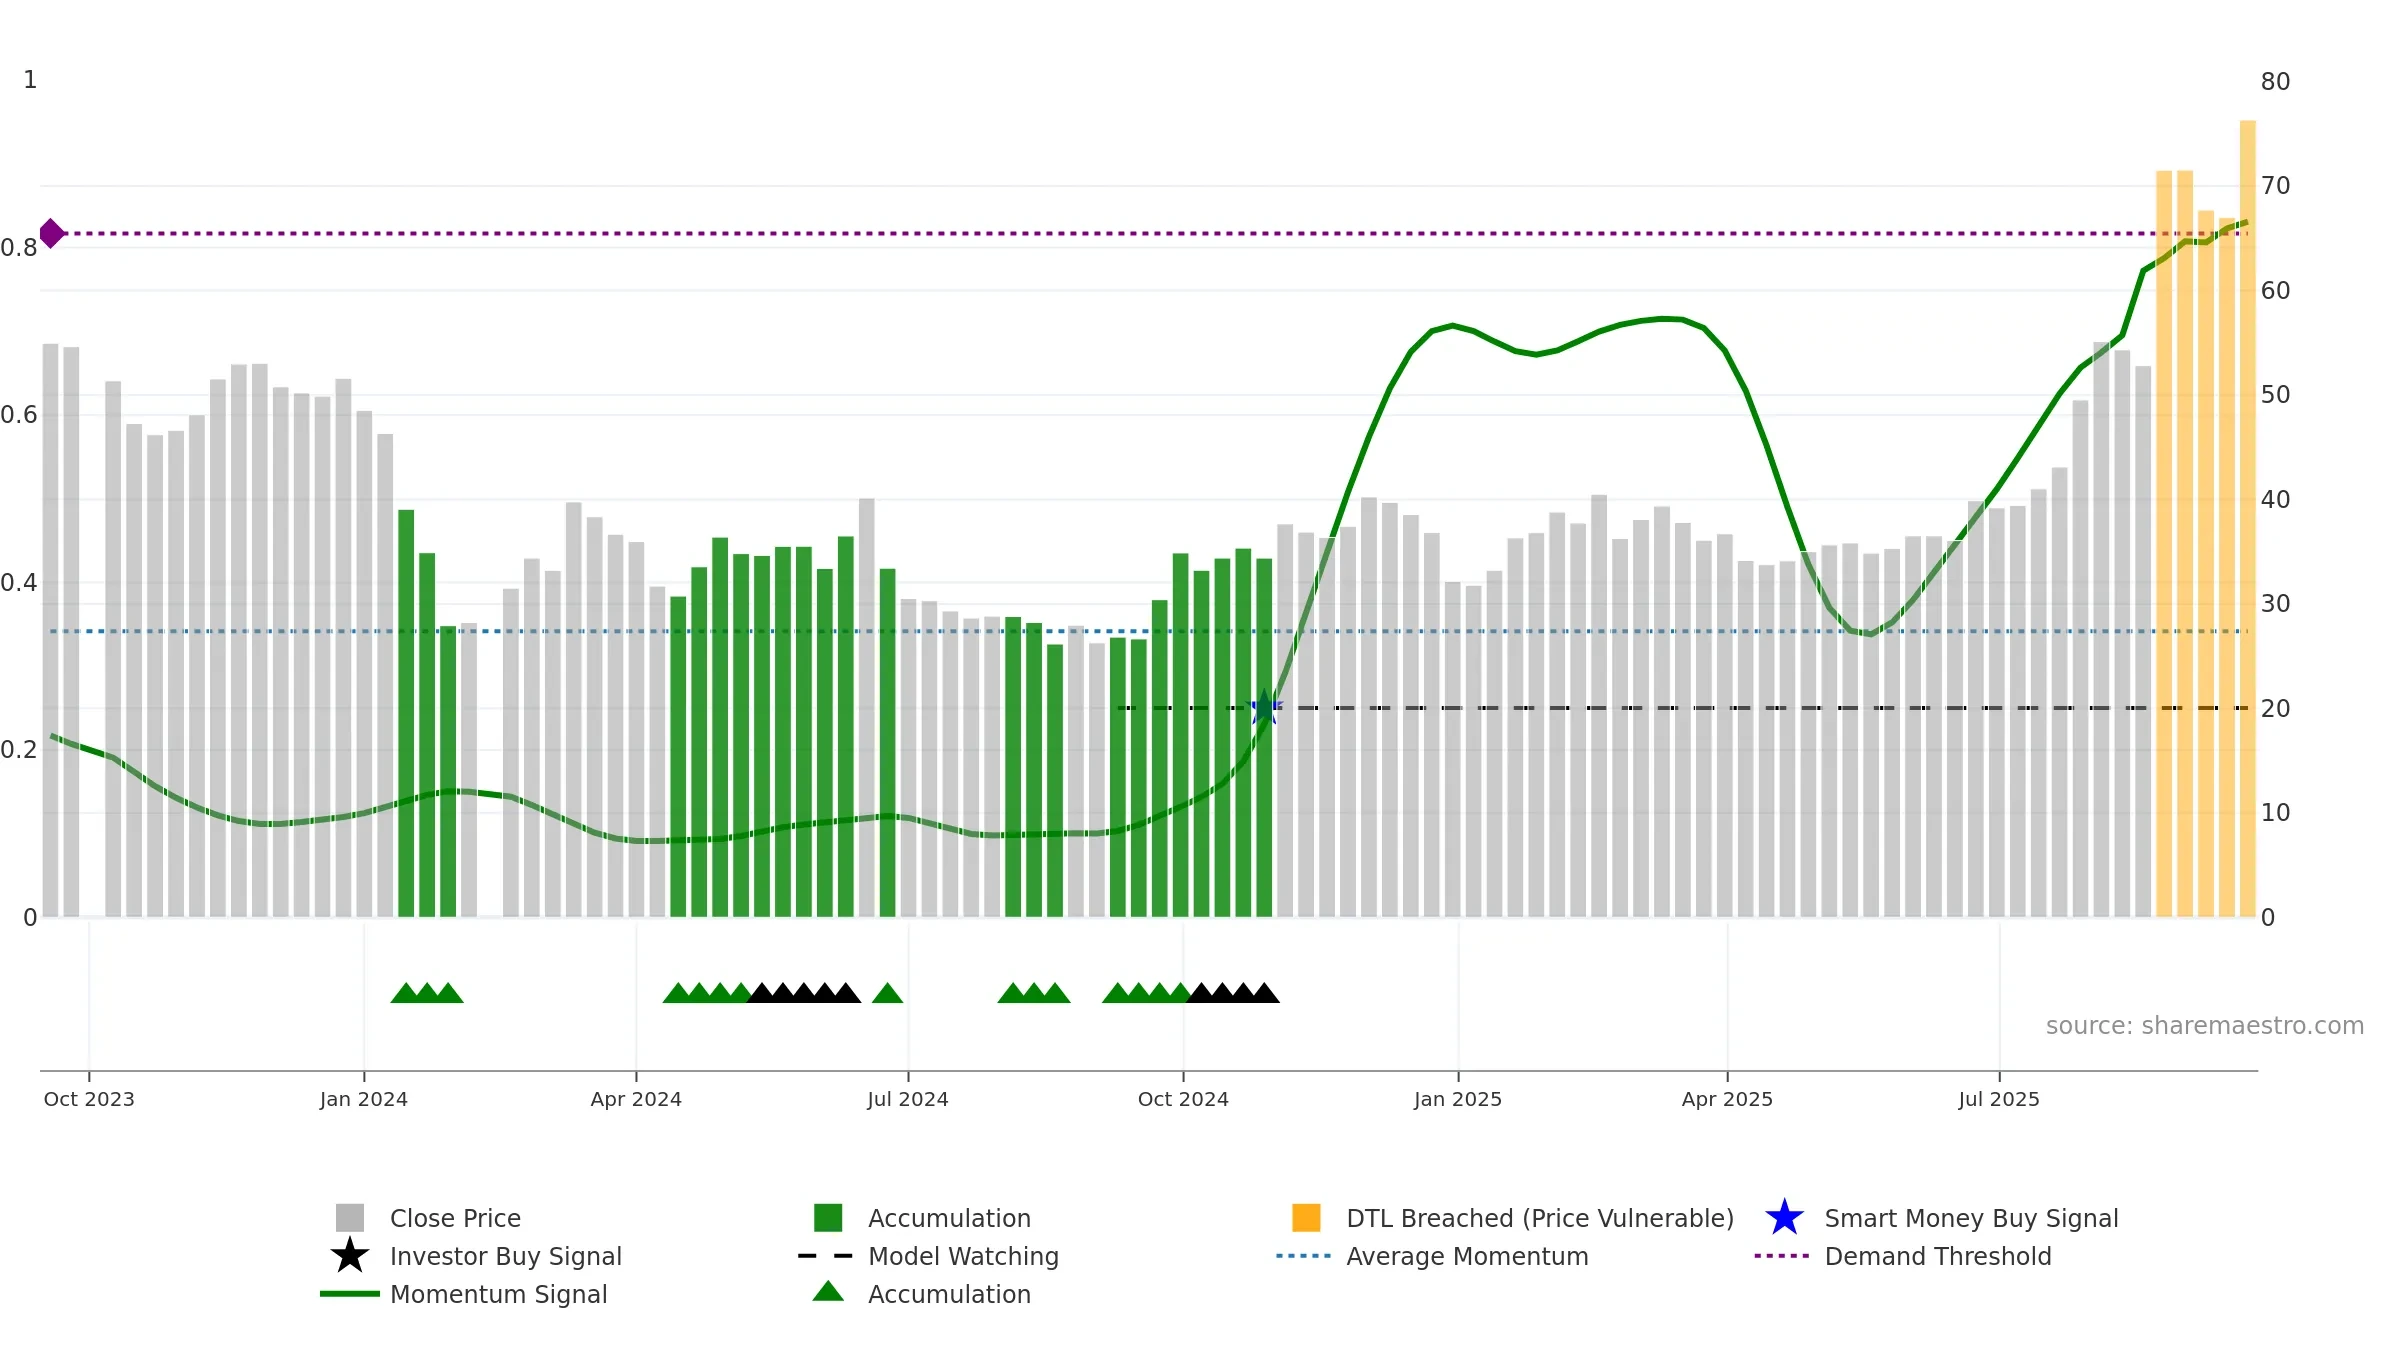Click the blue star buy signal on chart
This screenshot has width=2400, height=1350.
coord(1265,707)
